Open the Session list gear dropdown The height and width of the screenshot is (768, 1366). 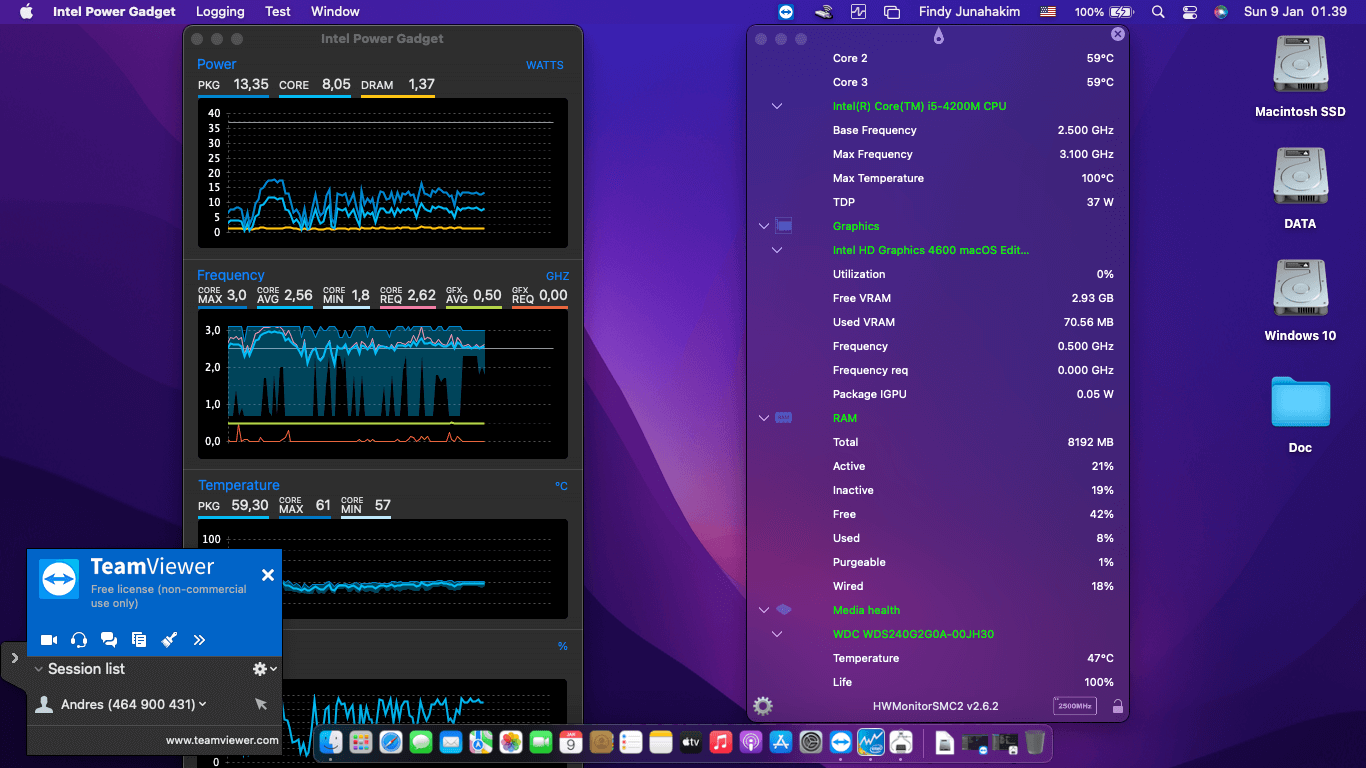point(265,669)
